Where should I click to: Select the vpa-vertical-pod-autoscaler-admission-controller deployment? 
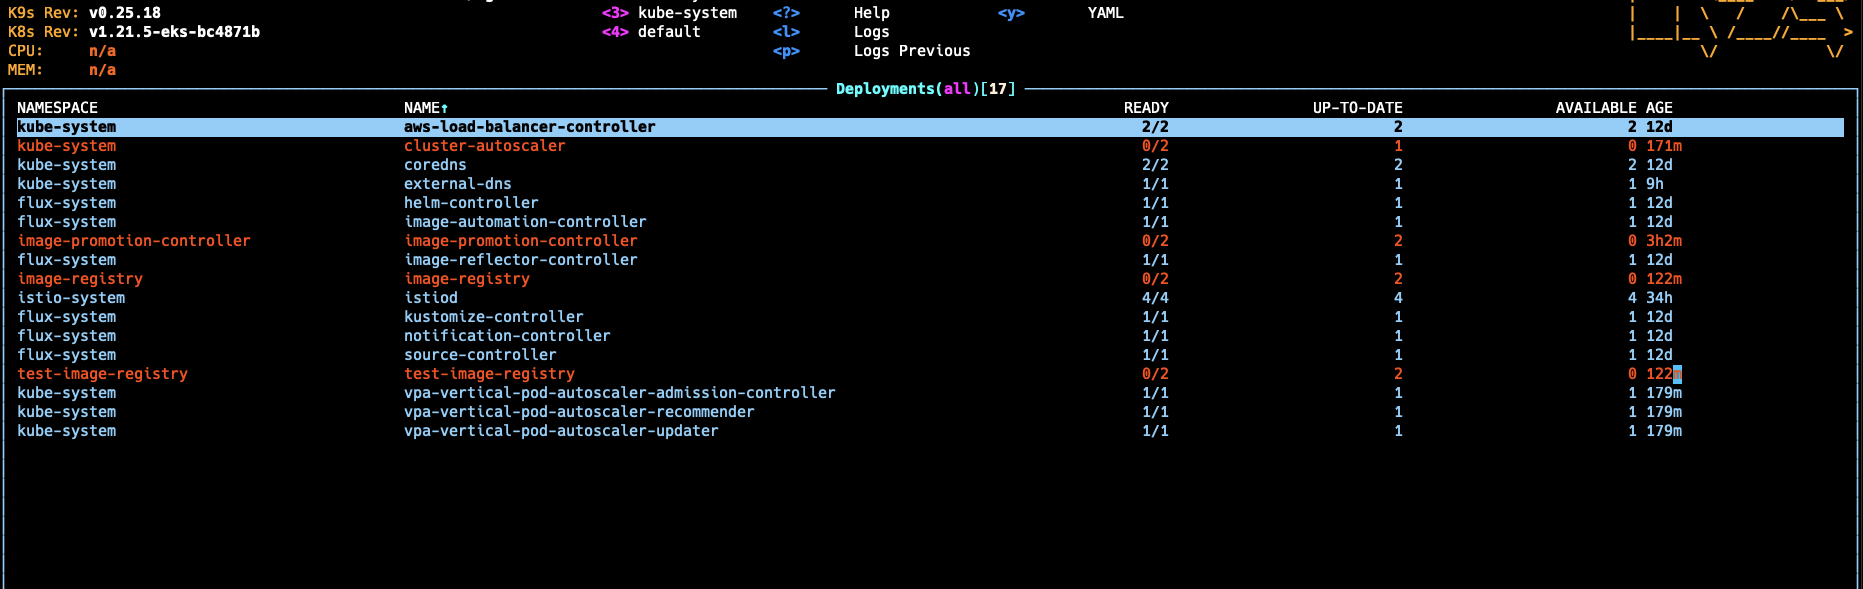click(x=619, y=393)
